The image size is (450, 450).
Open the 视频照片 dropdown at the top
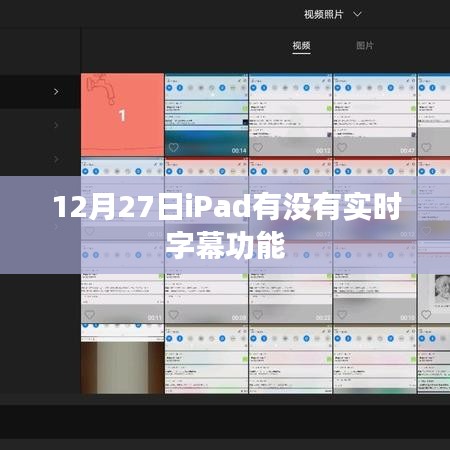click(333, 14)
